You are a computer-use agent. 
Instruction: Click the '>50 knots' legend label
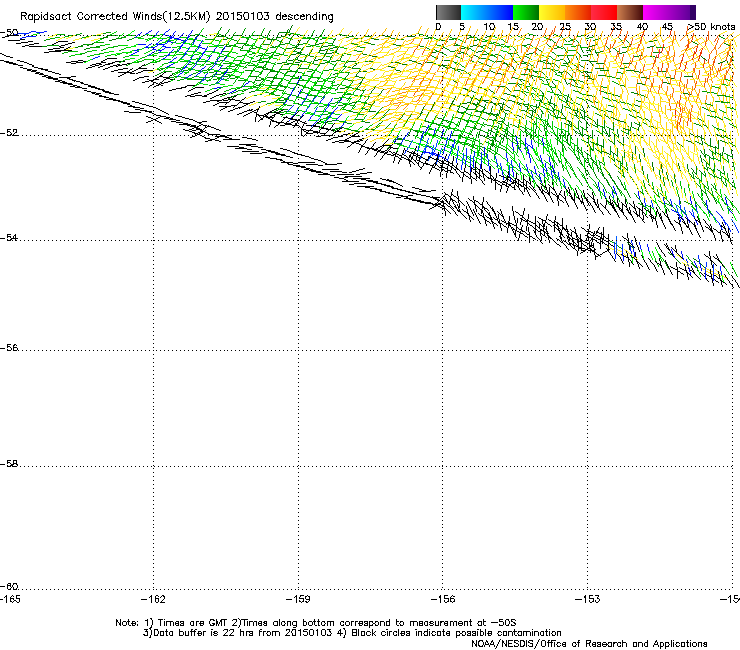(711, 27)
